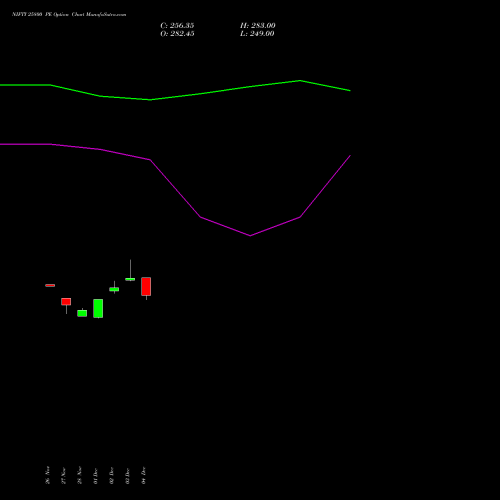The width and height of the screenshot is (500, 500).
Task: Click the '03 Dec' date axis label
Action: (128, 476)
